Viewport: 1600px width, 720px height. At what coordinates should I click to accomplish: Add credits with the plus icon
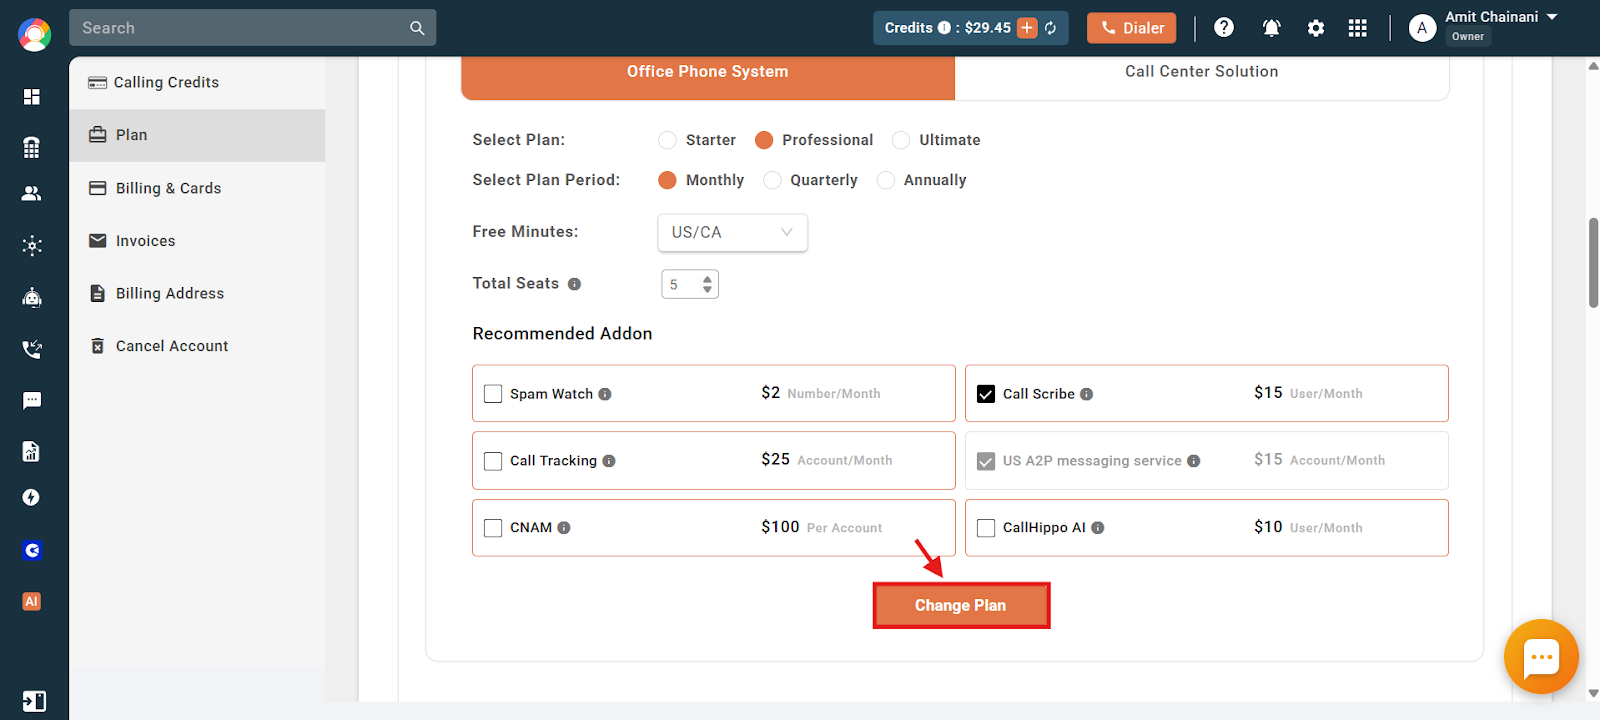click(x=1027, y=28)
